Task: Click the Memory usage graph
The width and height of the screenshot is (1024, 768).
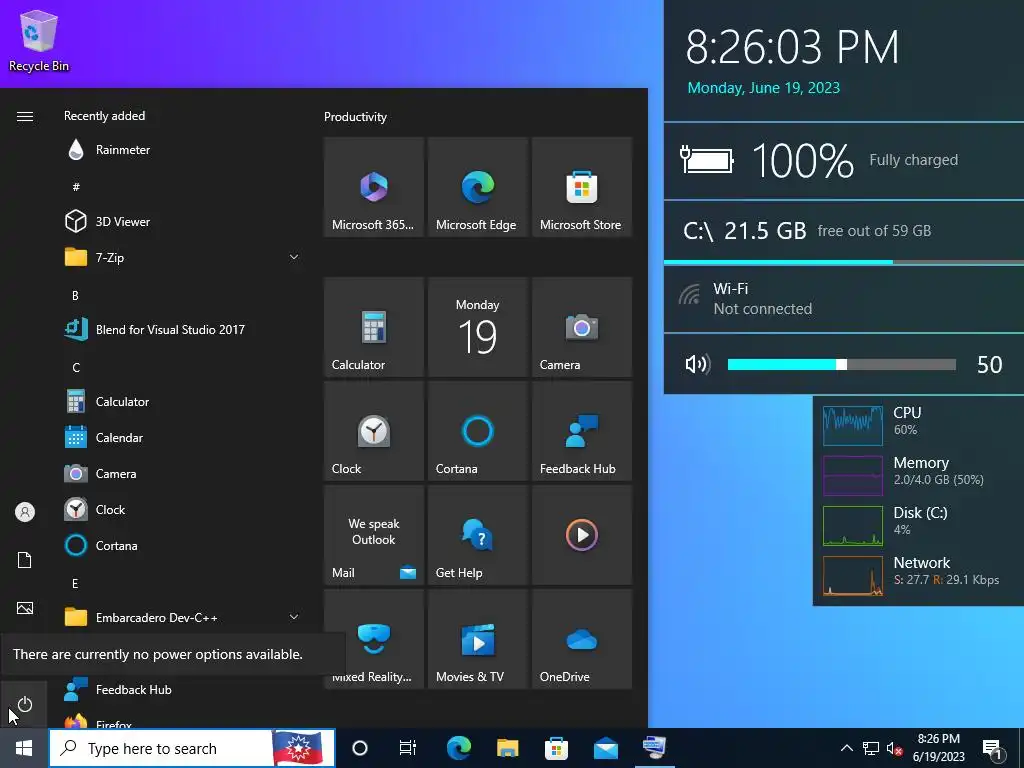Action: [852, 476]
